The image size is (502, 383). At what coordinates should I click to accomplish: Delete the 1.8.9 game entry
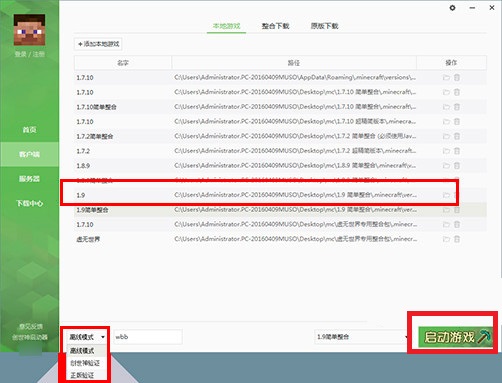[x=457, y=166]
